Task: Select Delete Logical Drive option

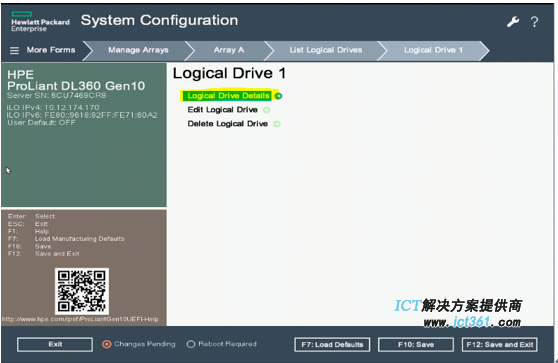Action: [x=227, y=124]
